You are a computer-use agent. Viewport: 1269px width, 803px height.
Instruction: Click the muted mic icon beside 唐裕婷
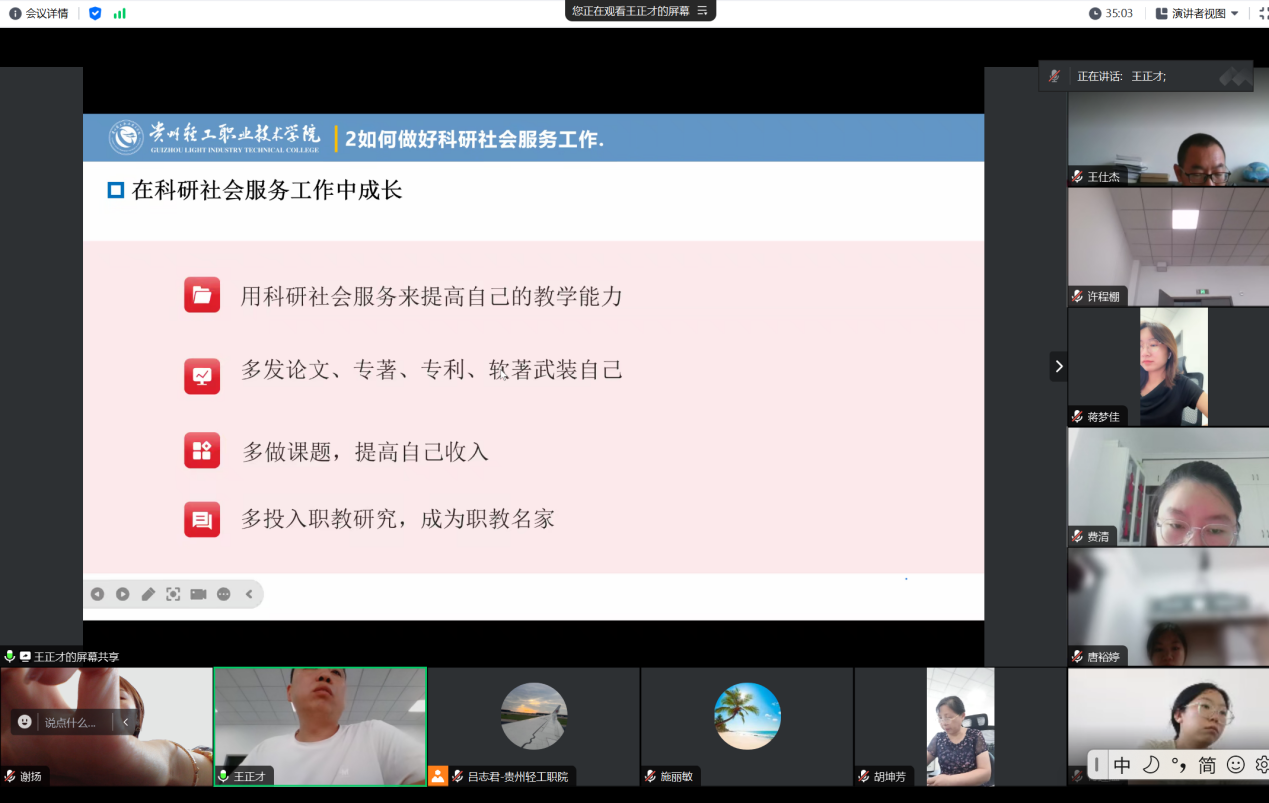[1077, 656]
